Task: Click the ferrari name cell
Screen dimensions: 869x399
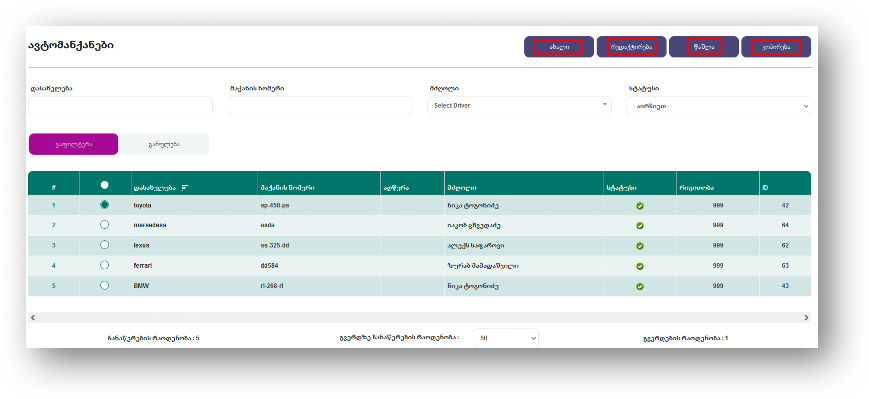Action: 194,266
